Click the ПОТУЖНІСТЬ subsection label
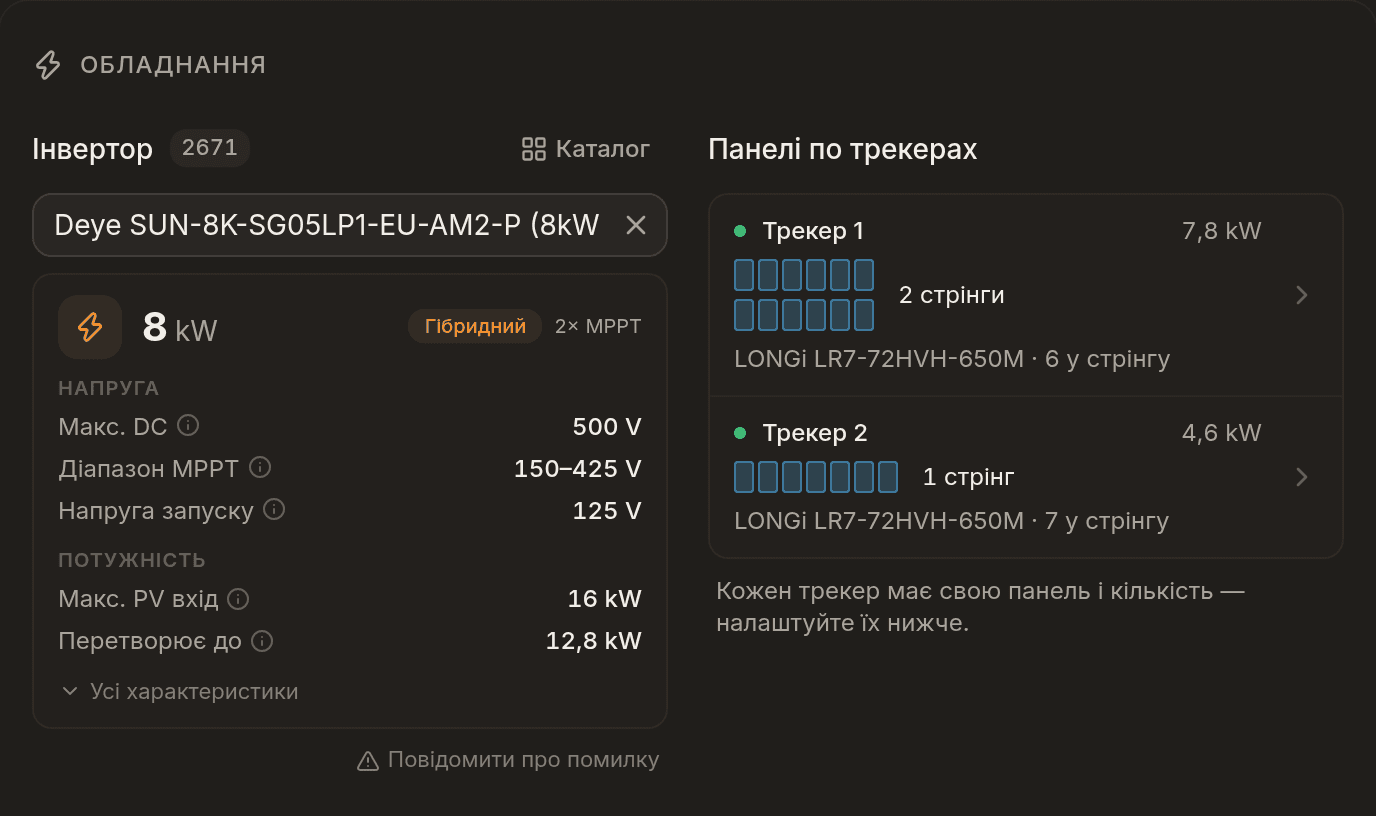The height and width of the screenshot is (816, 1376). 132,560
